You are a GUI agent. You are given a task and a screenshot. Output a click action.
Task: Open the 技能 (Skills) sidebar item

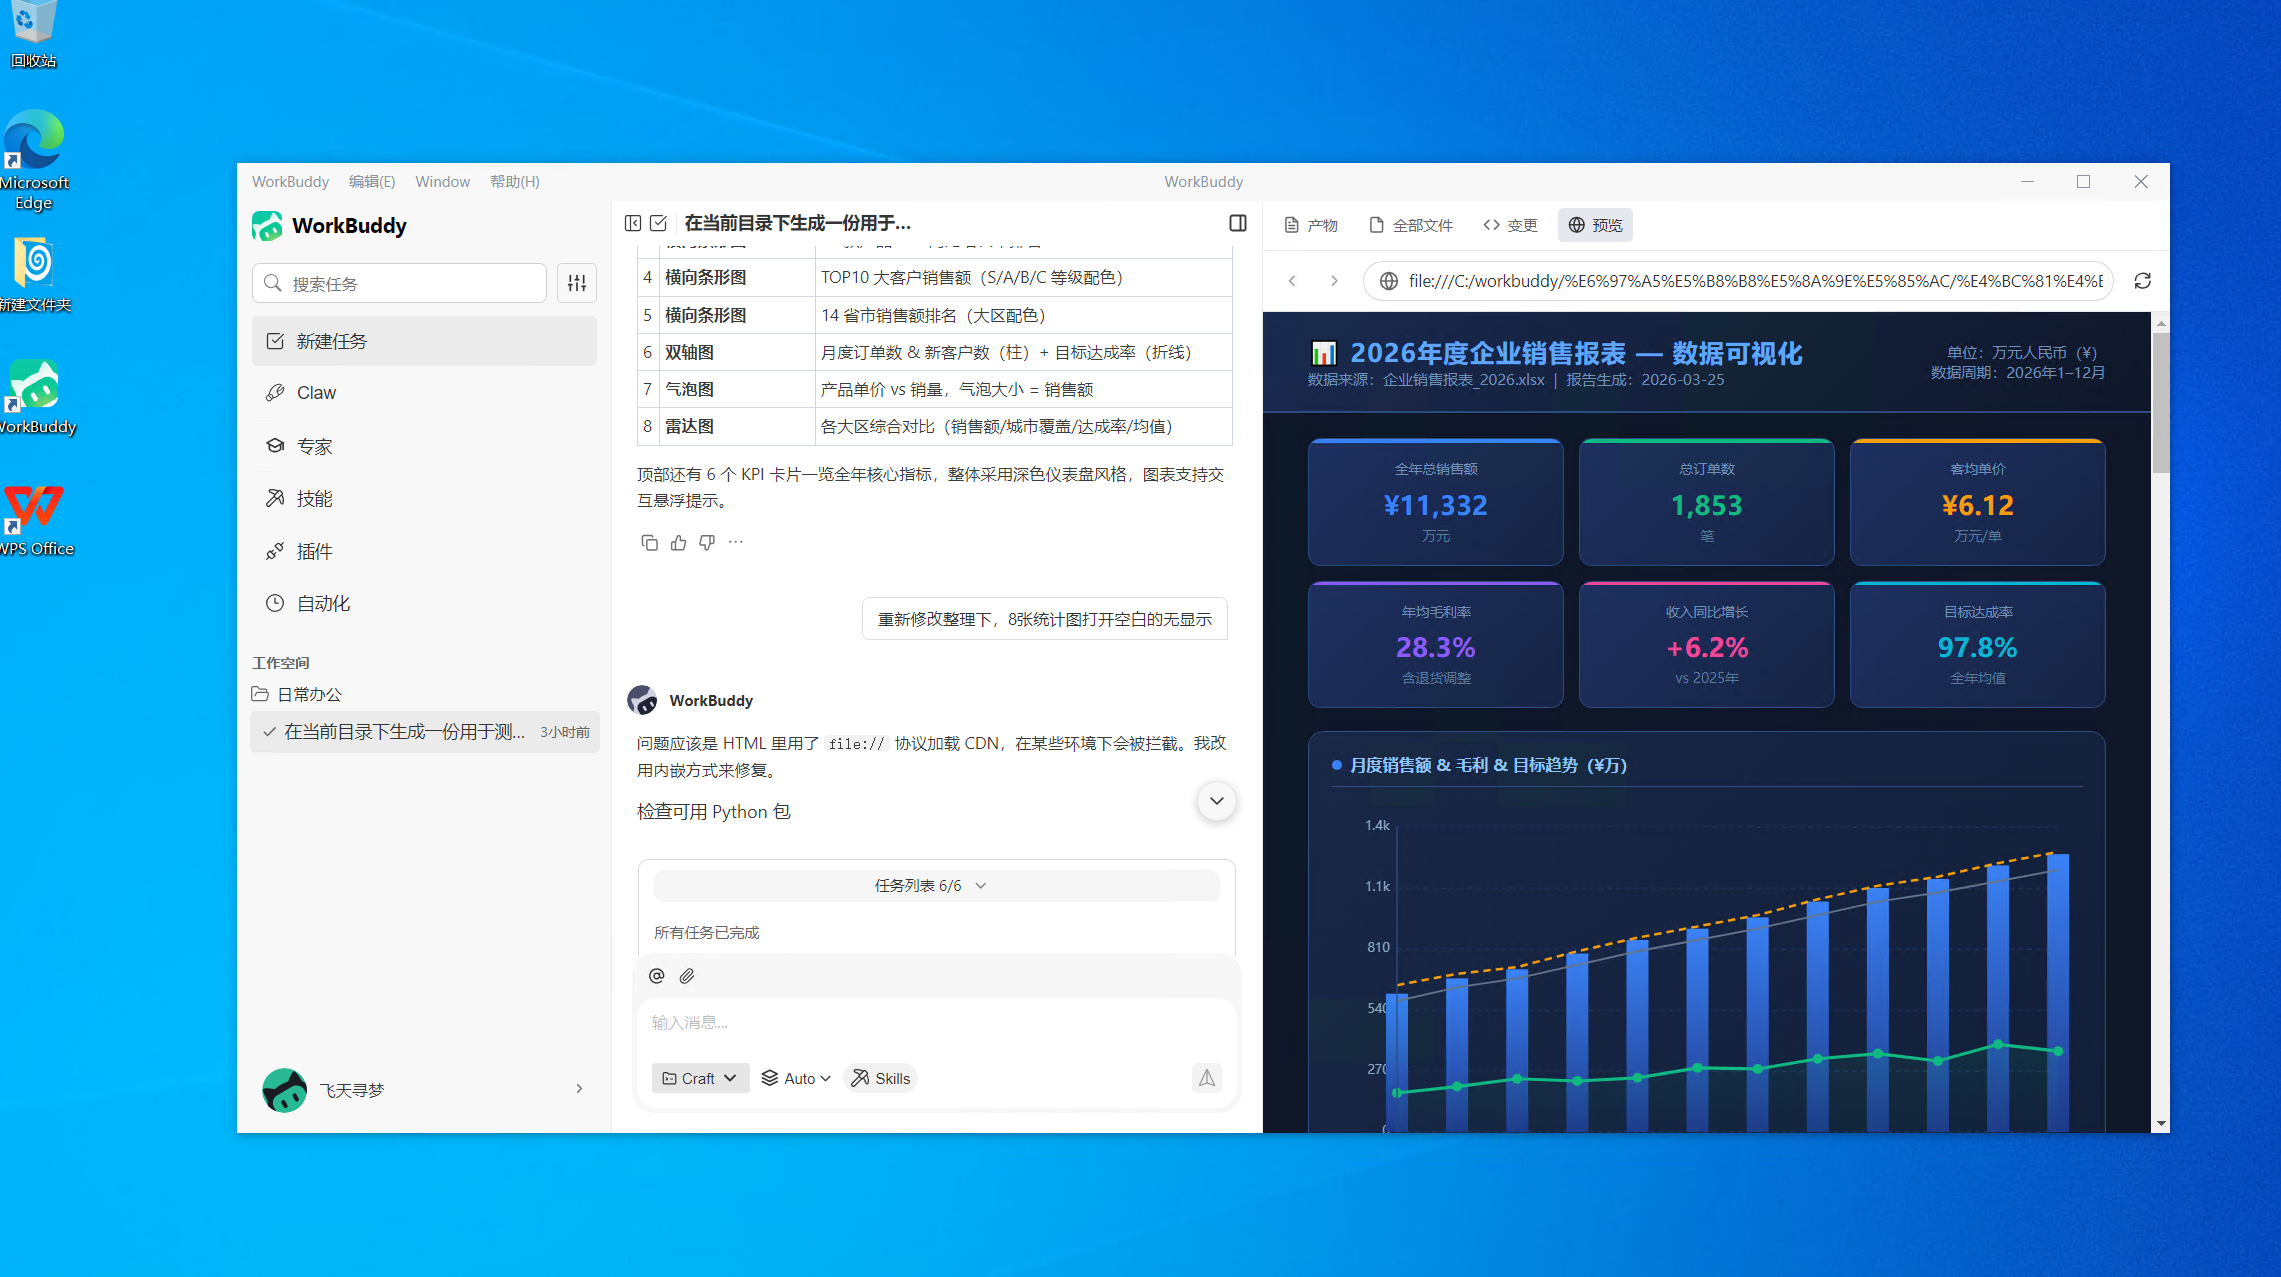tap(312, 498)
